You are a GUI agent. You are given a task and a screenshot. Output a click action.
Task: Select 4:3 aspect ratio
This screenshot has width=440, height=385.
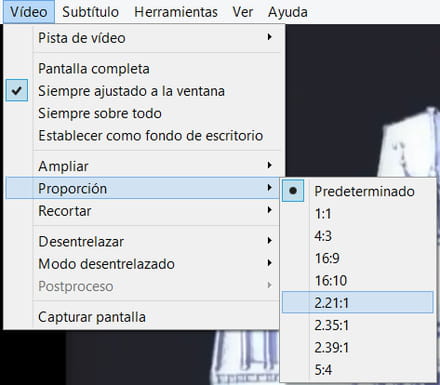(x=358, y=236)
